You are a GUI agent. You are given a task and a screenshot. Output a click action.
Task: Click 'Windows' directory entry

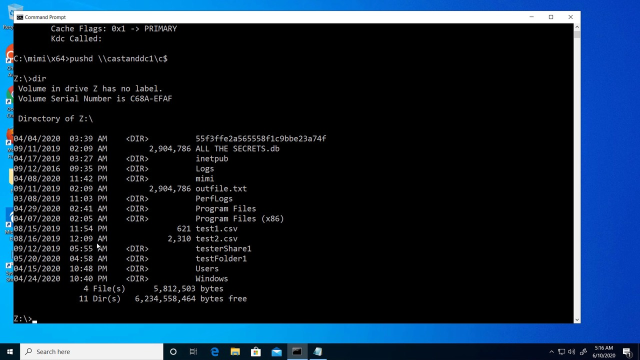212,279
